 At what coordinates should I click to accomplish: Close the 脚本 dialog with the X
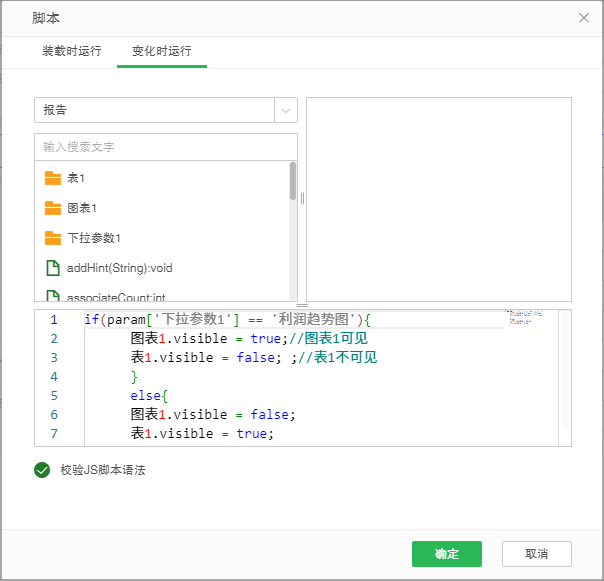584,18
